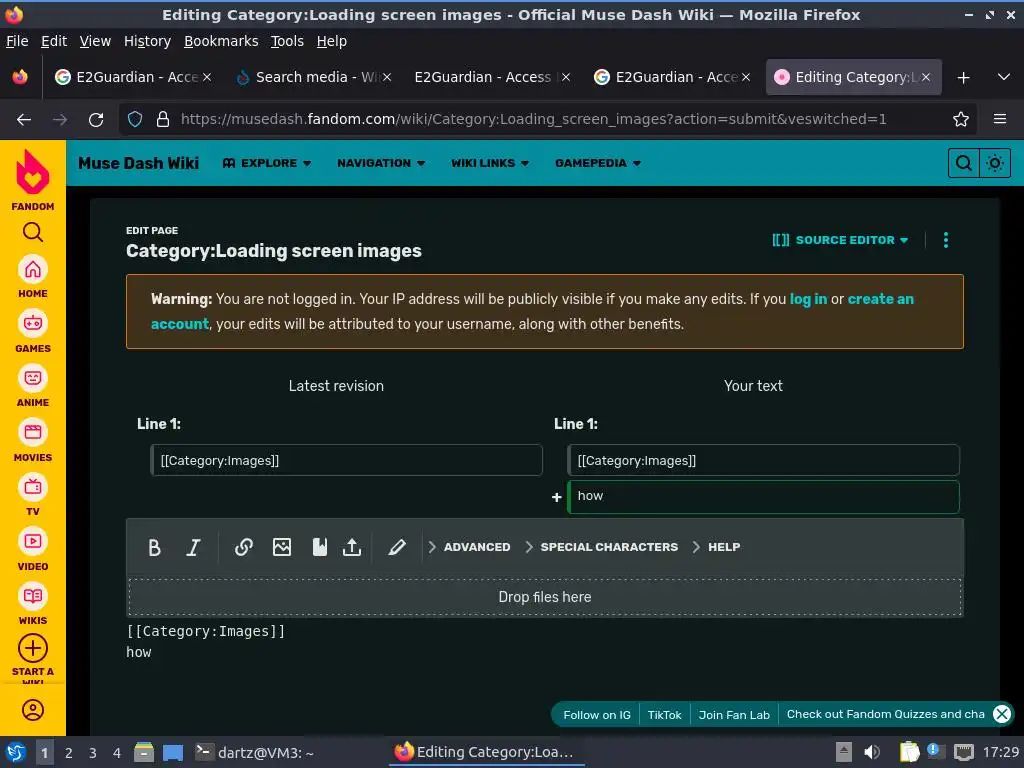
Task: Open Muse Dash Wiki title link
Action: coord(138,163)
